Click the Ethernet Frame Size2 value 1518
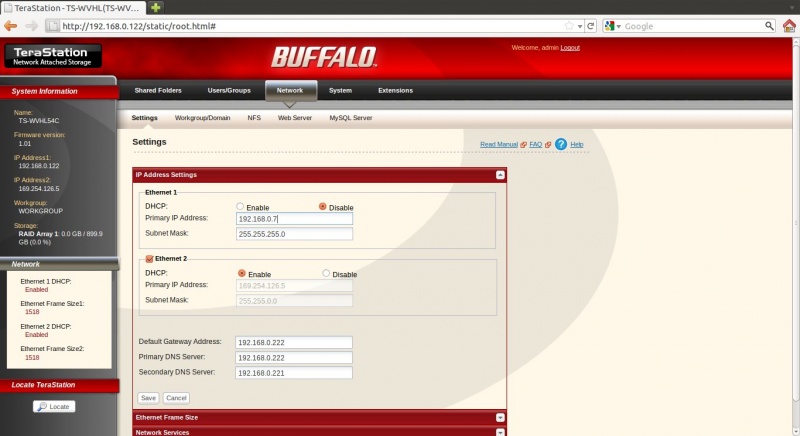 tap(32, 357)
